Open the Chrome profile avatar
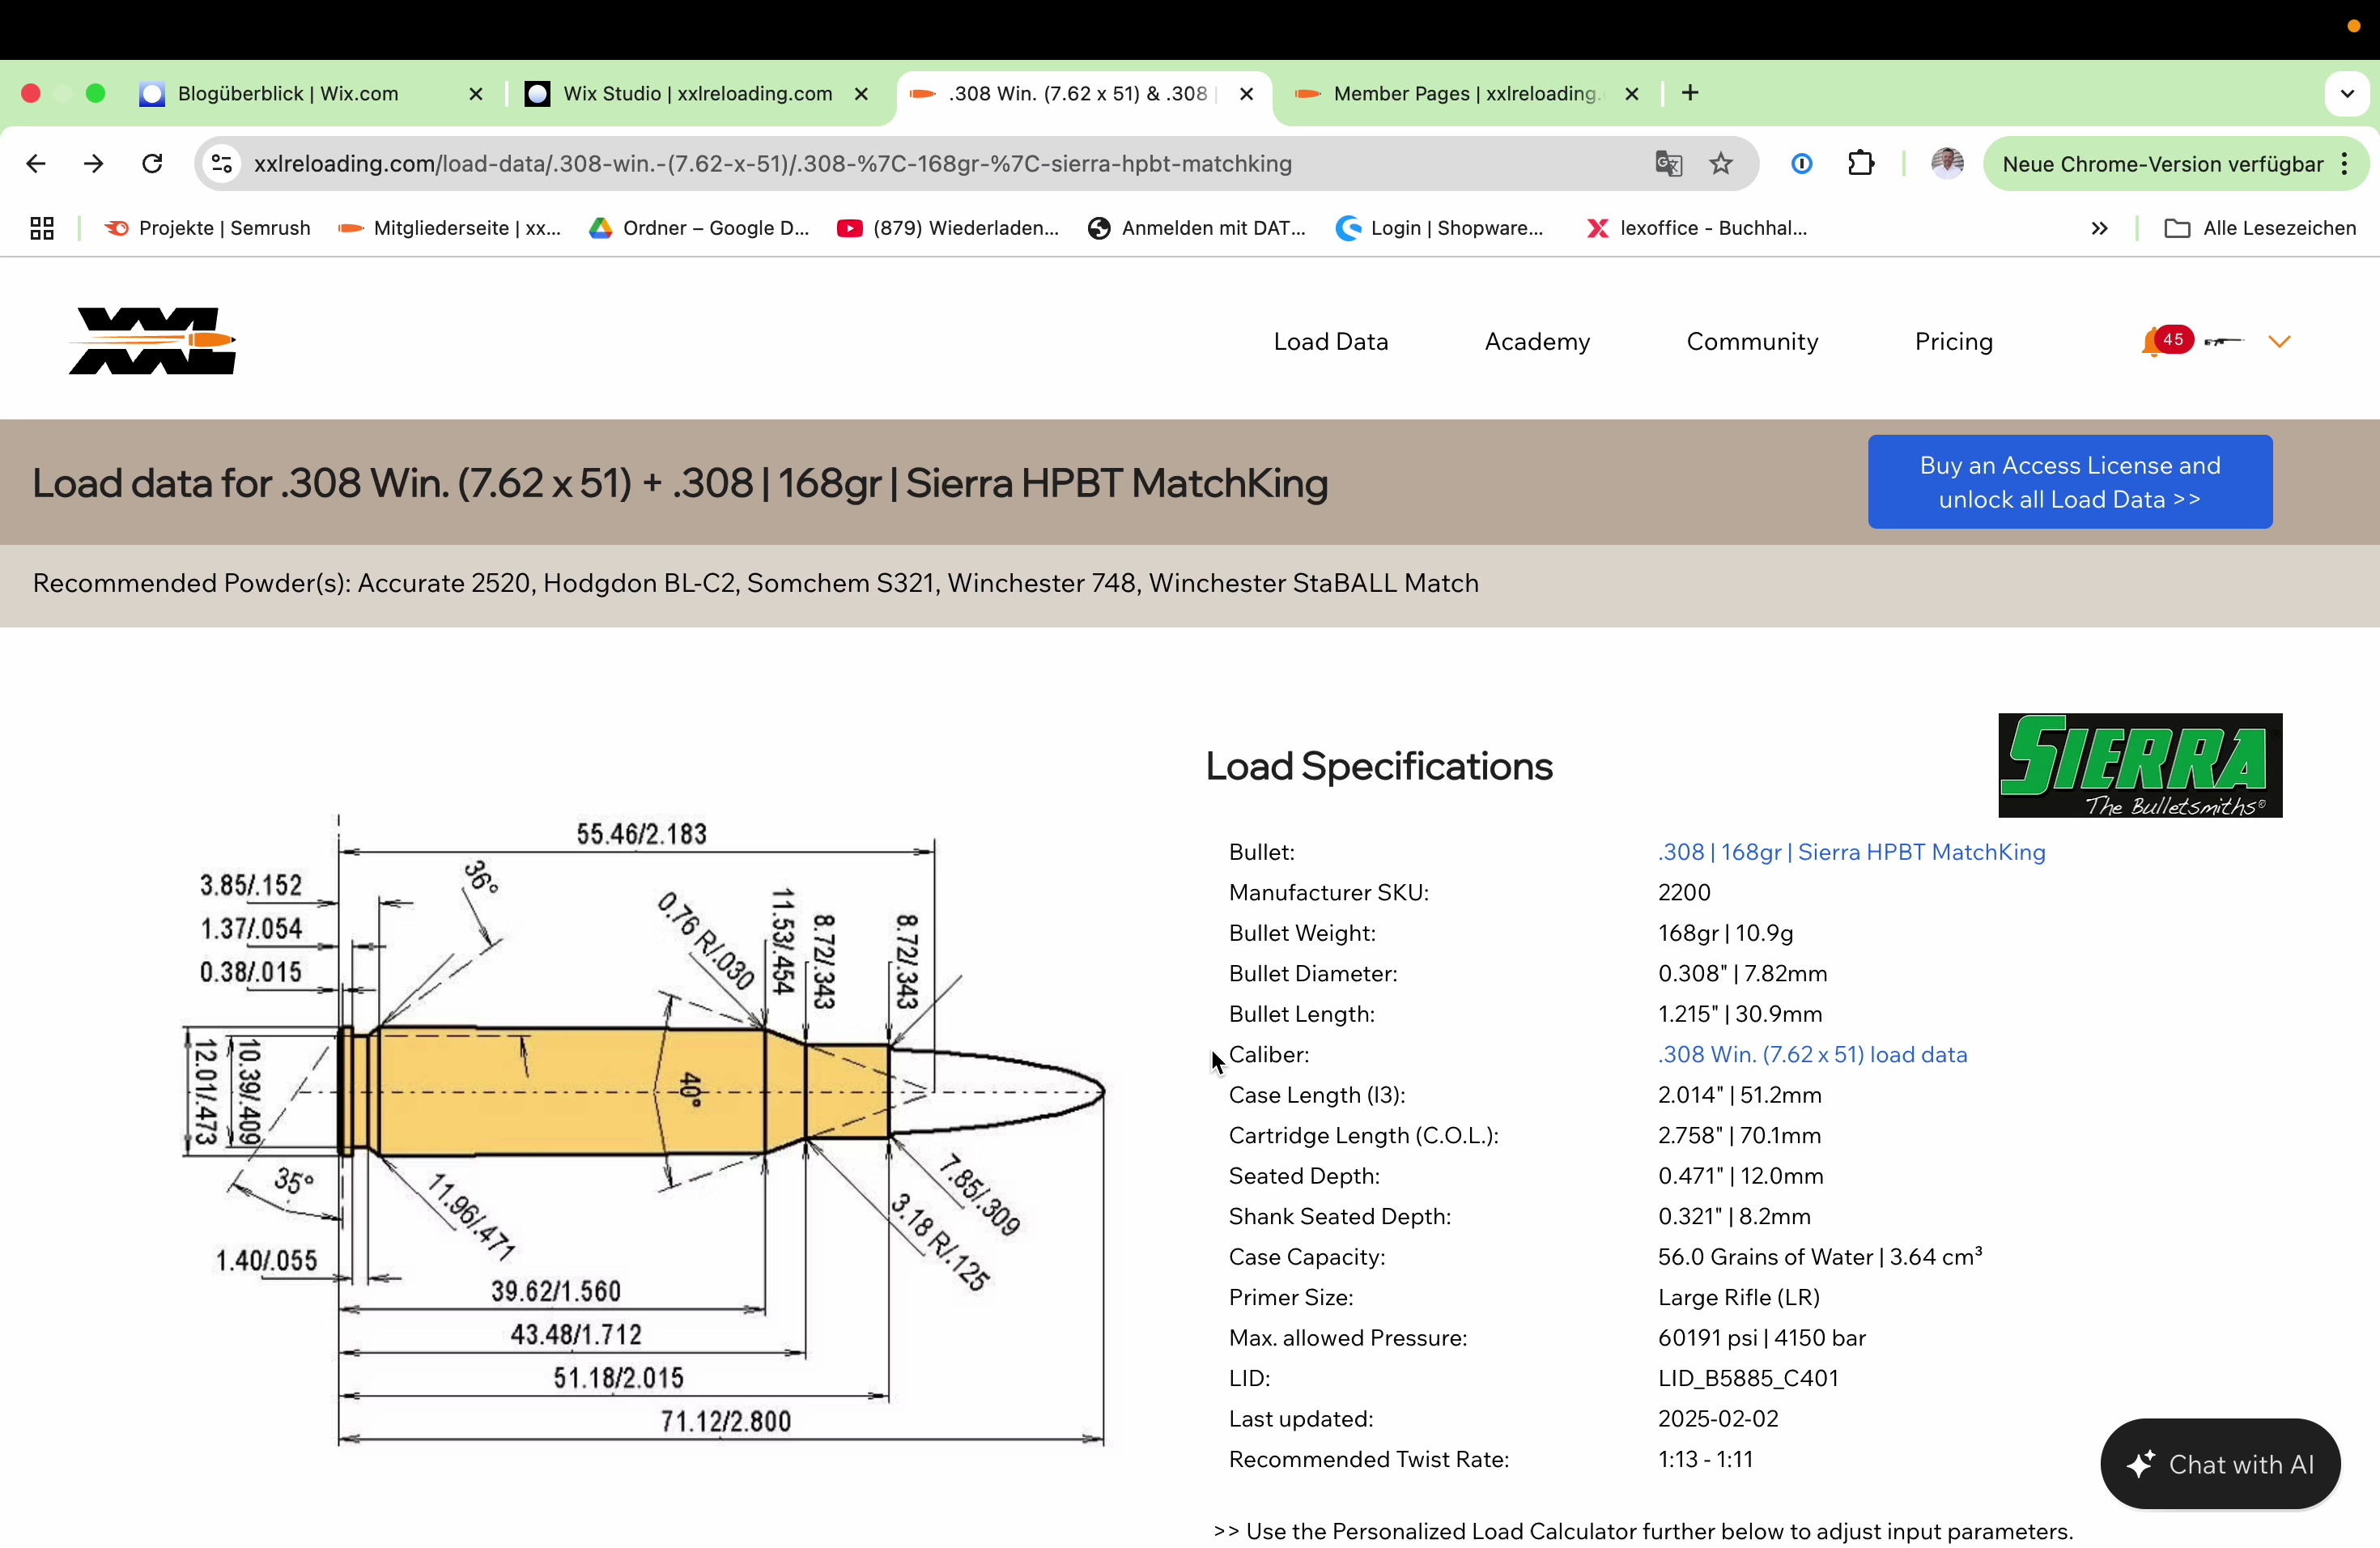Image resolution: width=2380 pixels, height=1548 pixels. [x=1947, y=163]
